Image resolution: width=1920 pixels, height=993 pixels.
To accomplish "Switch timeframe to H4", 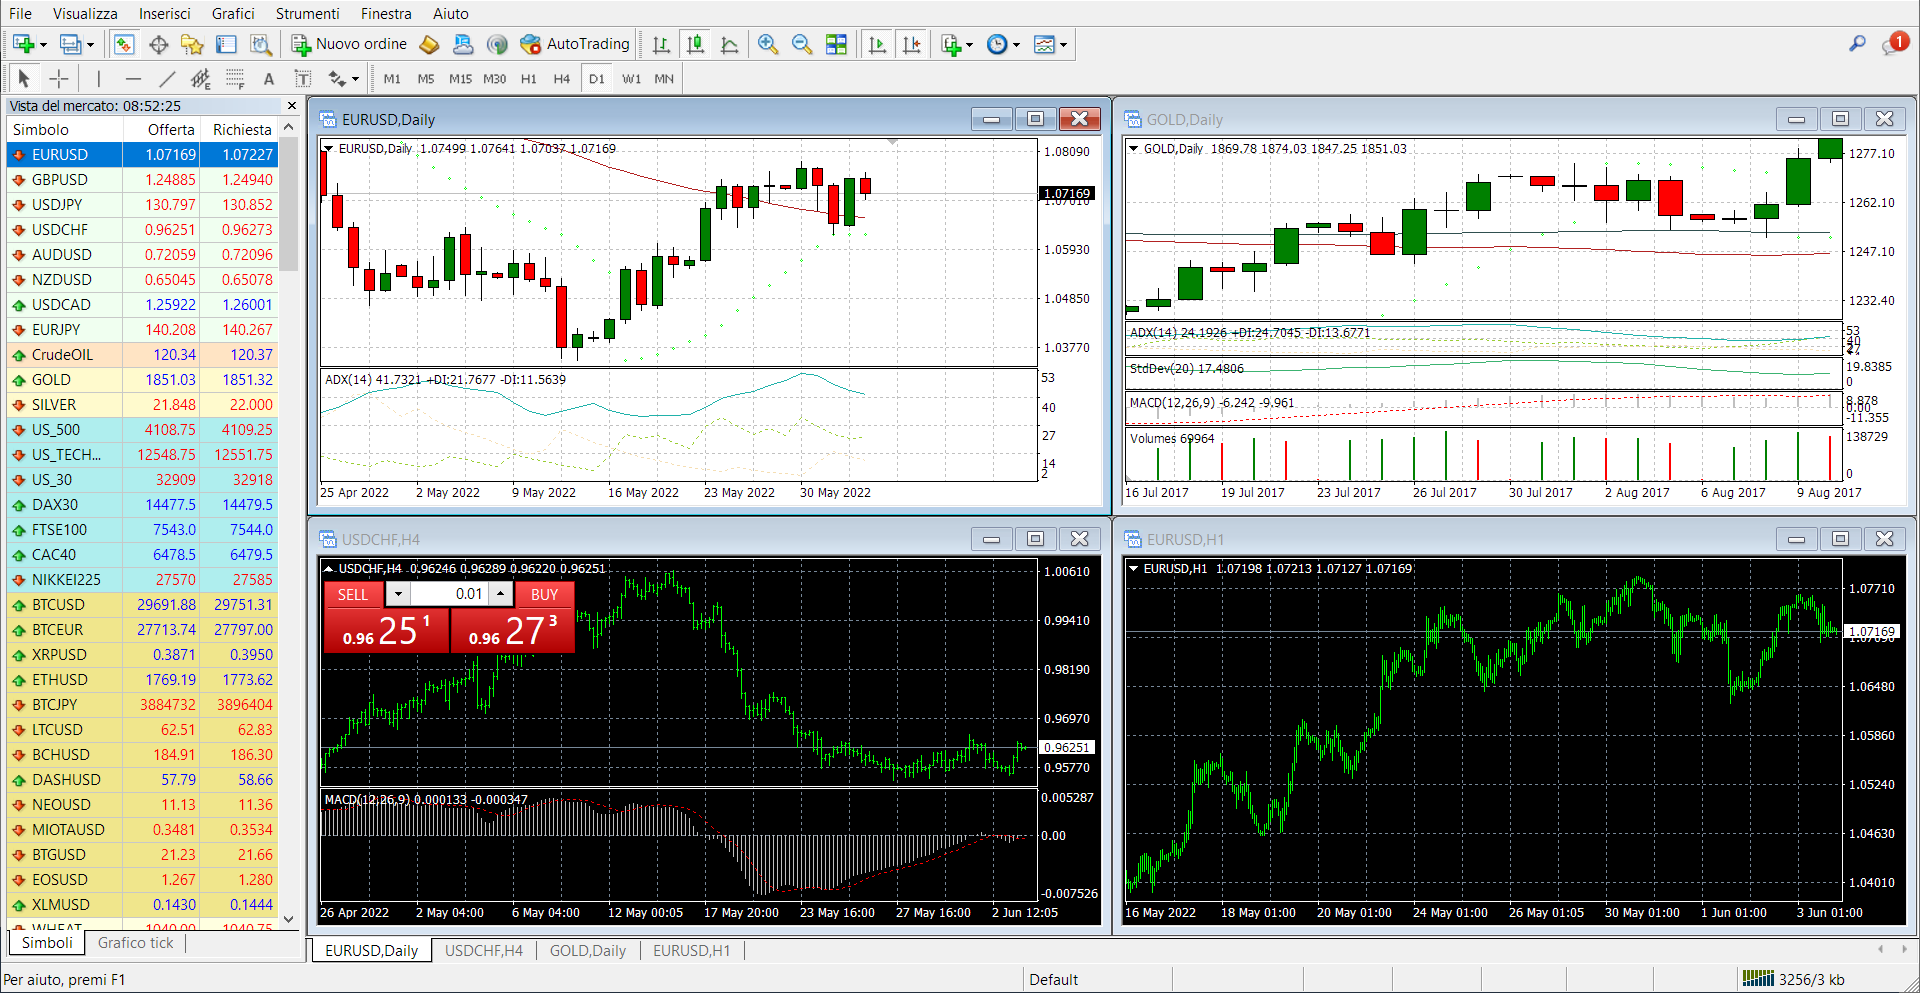I will [562, 78].
